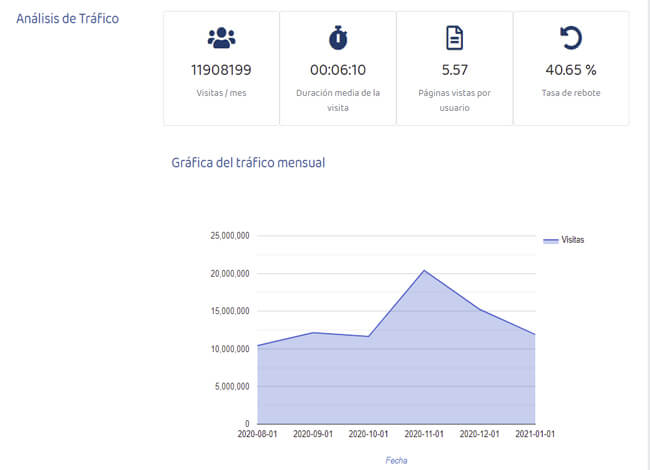Click the 10,000,000 axis label

tap(230, 349)
